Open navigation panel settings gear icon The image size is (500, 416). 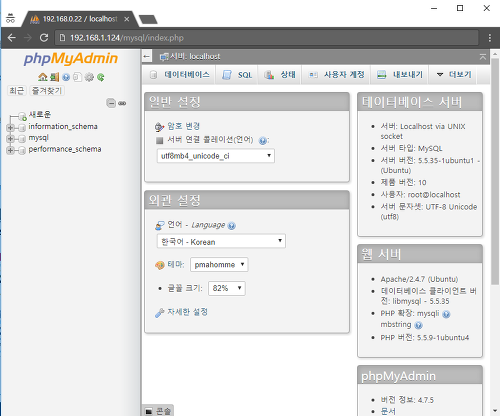pos(89,77)
